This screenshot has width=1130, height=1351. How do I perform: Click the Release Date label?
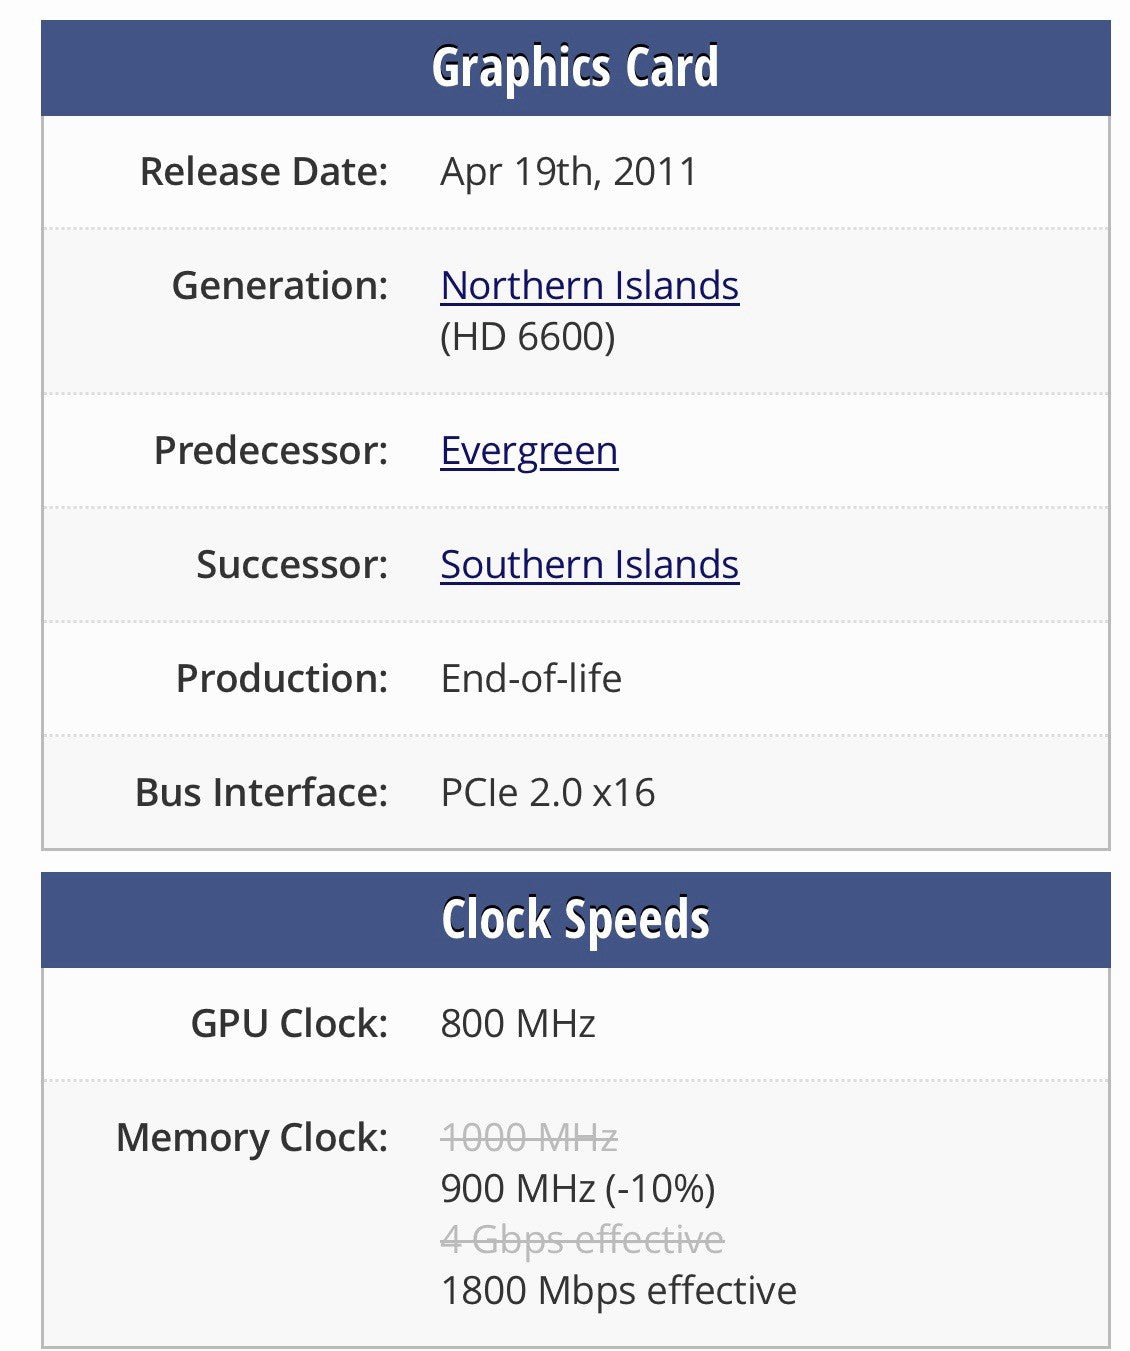pos(265,170)
